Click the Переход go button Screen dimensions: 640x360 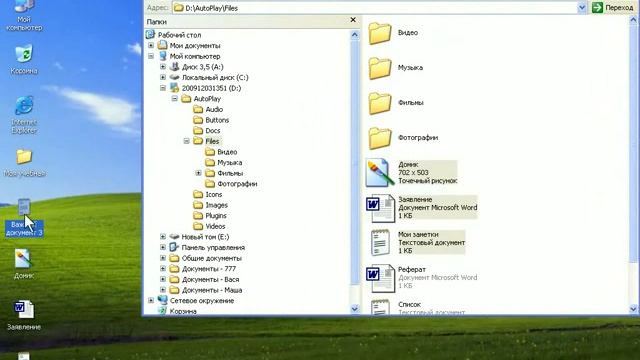point(614,7)
